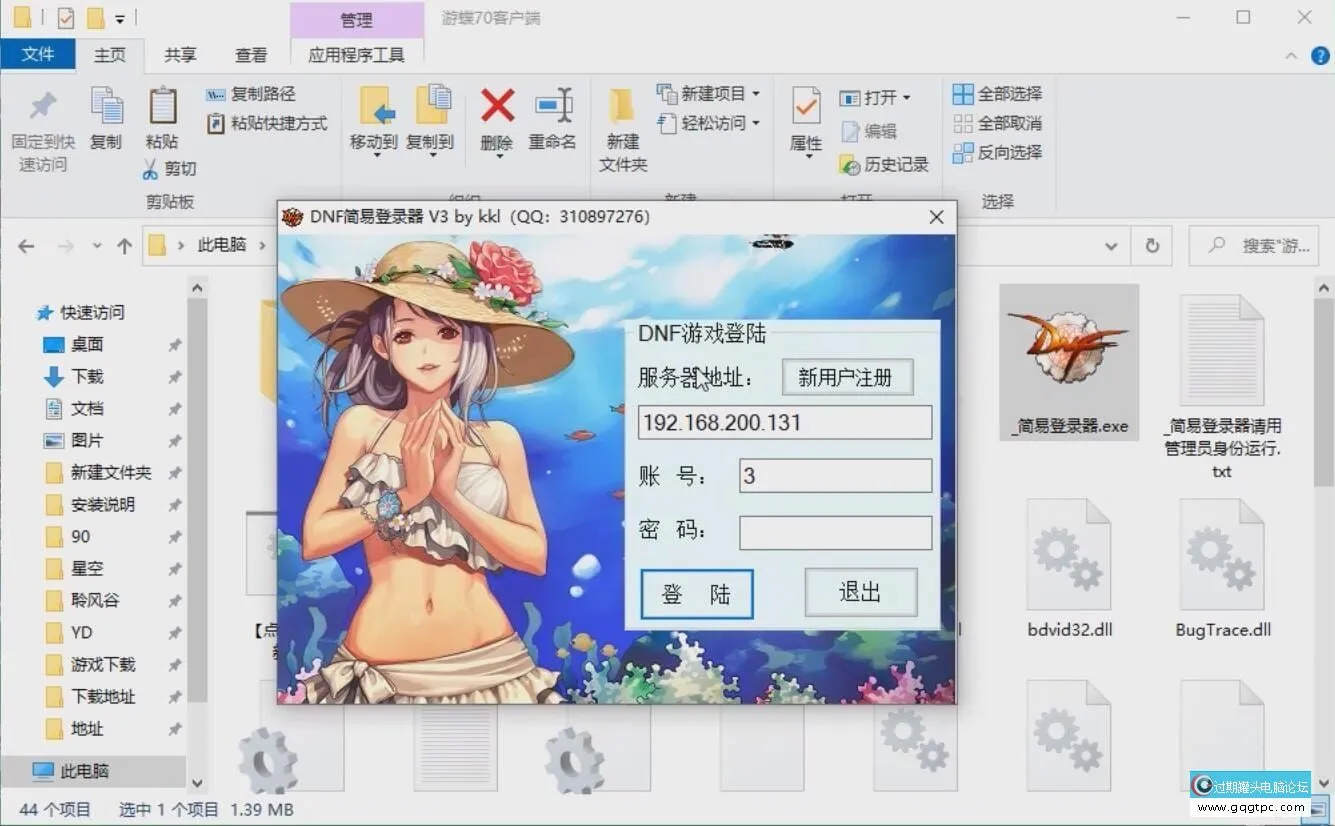Viewport: 1335px width, 826px height.
Task: Click the 新用户注册 registration button
Action: click(x=847, y=377)
